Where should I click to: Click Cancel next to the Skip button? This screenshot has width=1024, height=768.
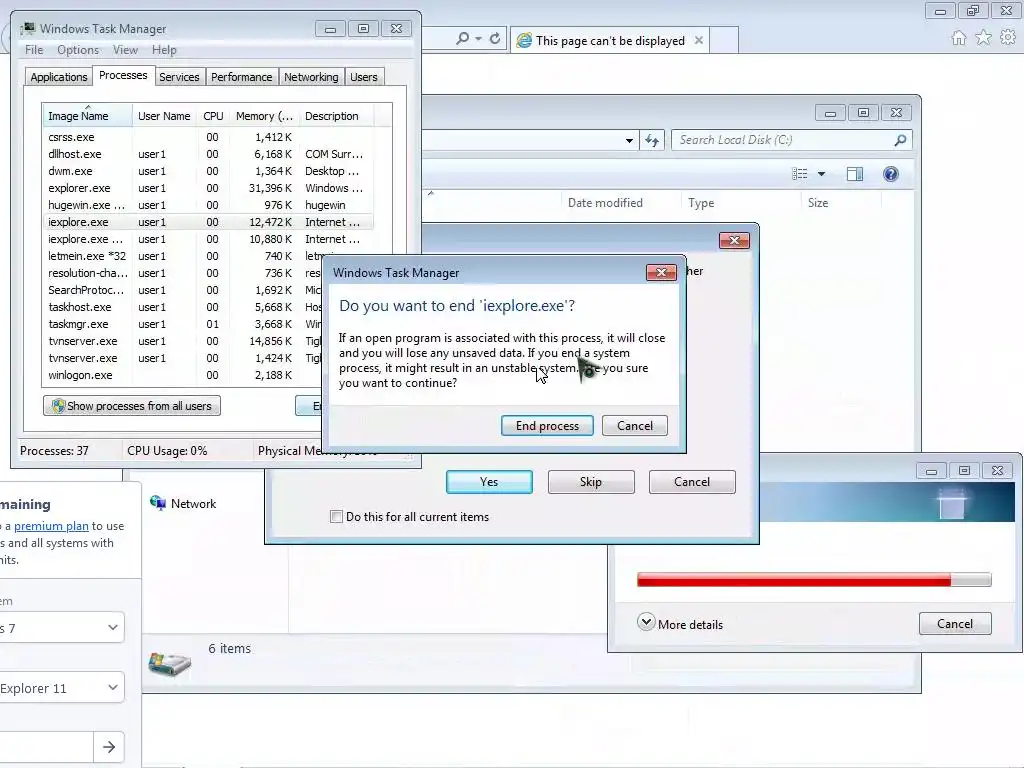click(692, 482)
